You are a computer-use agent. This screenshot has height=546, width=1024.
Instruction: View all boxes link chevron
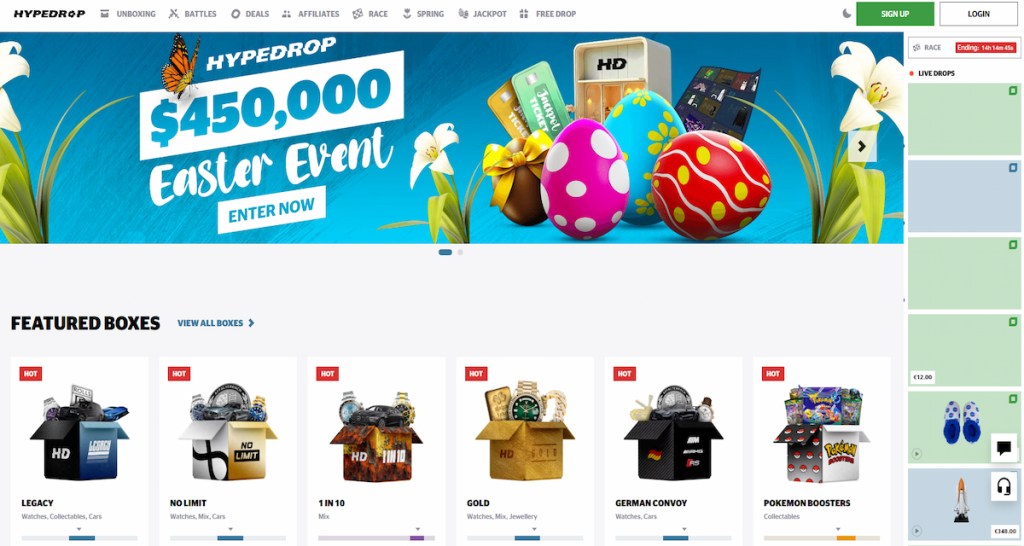[x=251, y=323]
